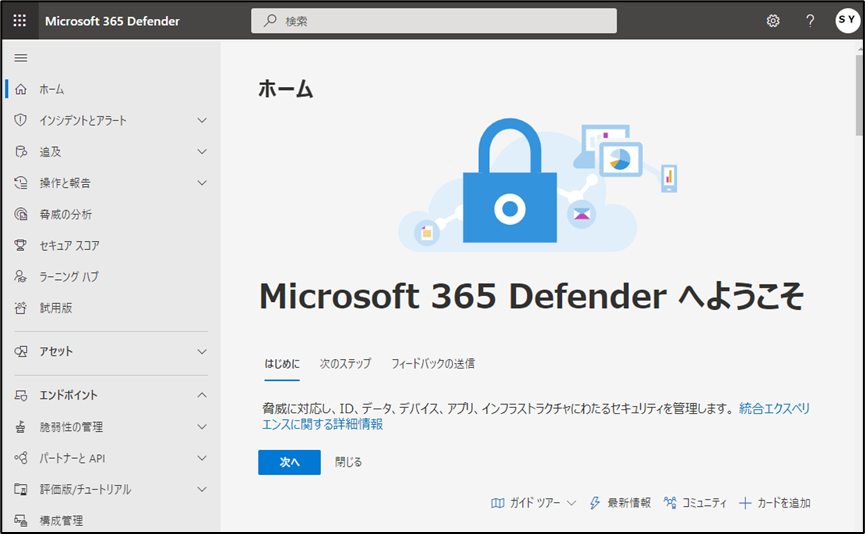Expand the 評価版/チュートリアル chevron
Viewport: 865px width, 534px height.
(x=202, y=489)
